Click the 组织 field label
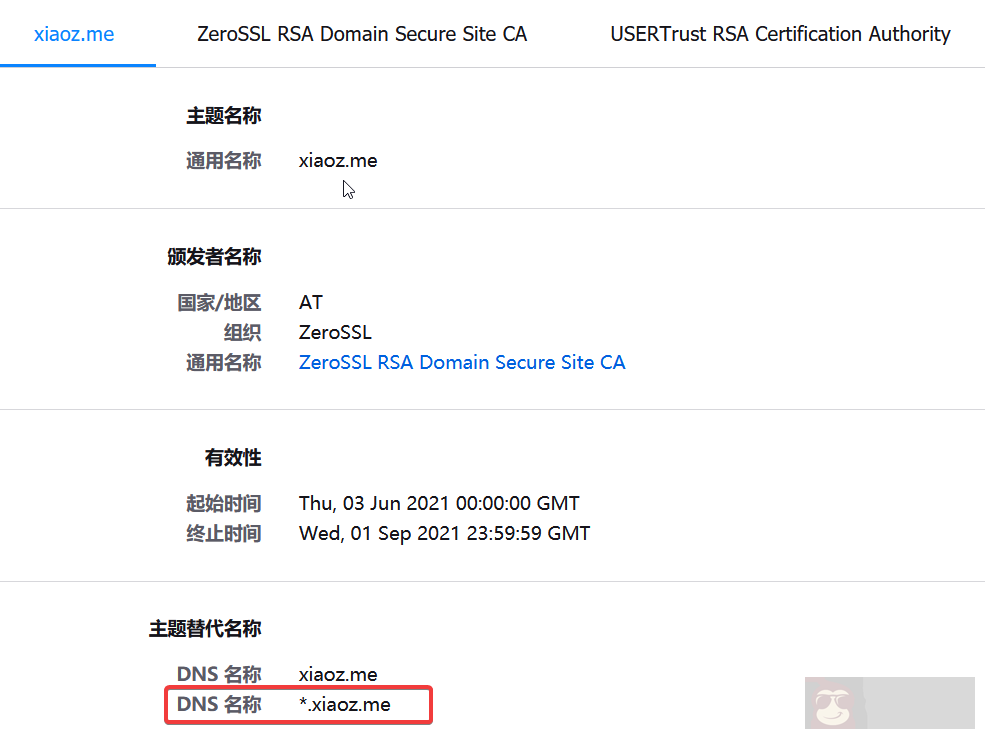The image size is (985, 734). tap(242, 332)
